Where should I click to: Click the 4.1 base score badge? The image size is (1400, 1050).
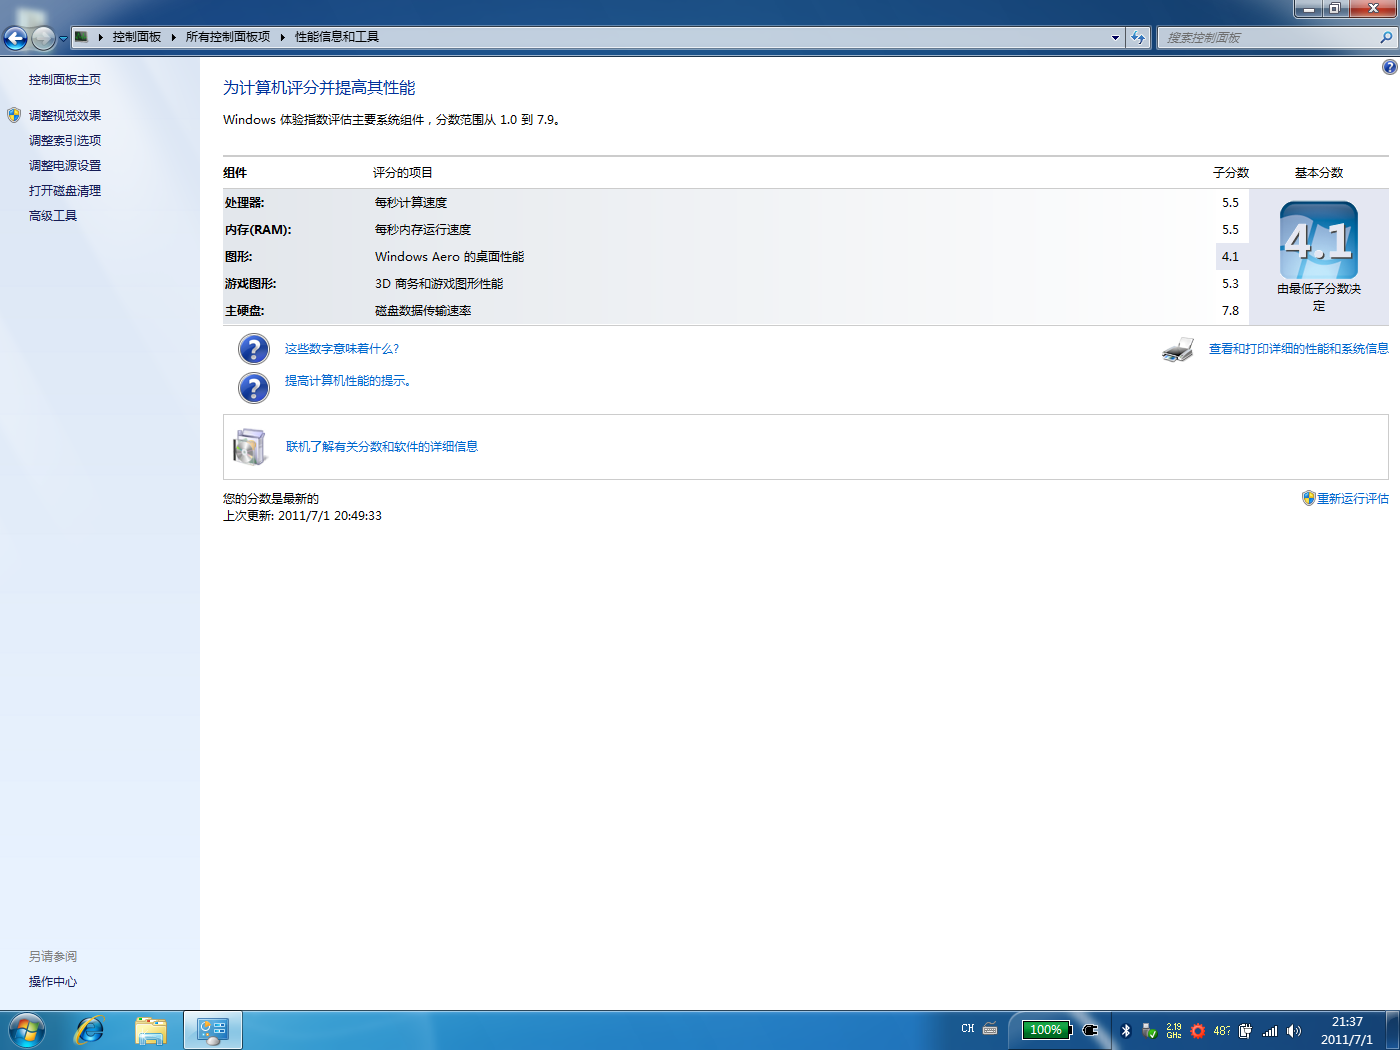click(1319, 240)
